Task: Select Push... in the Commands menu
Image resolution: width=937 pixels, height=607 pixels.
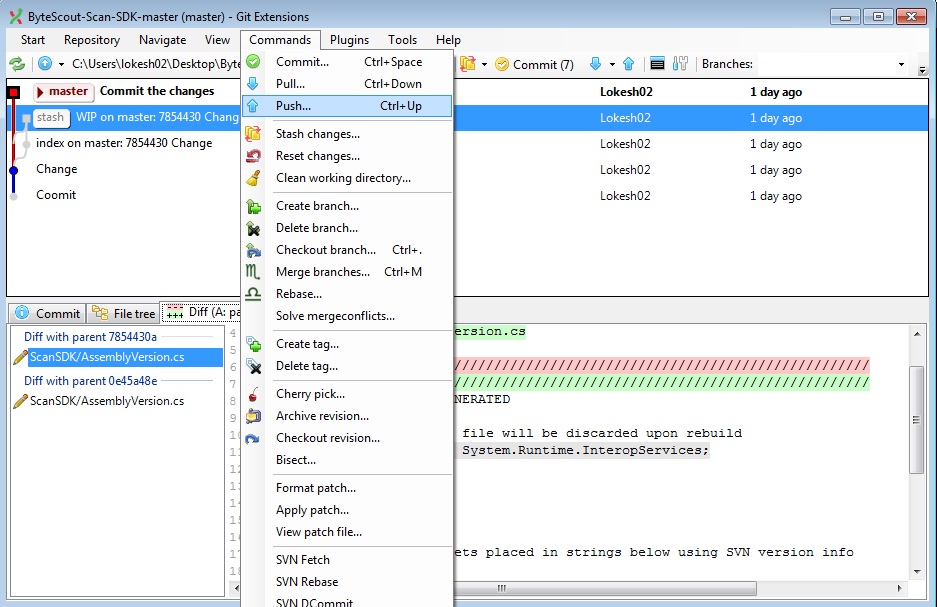Action: pos(347,106)
